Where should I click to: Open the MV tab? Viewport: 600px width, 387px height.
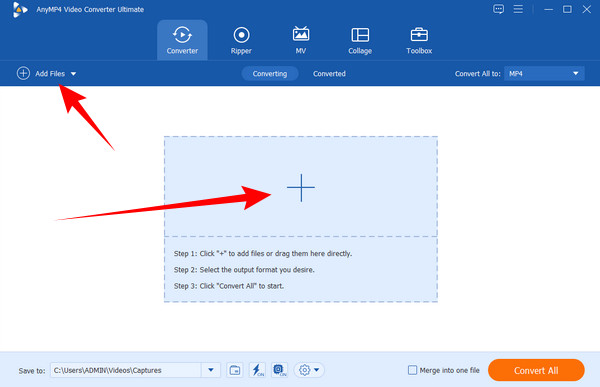[301, 40]
